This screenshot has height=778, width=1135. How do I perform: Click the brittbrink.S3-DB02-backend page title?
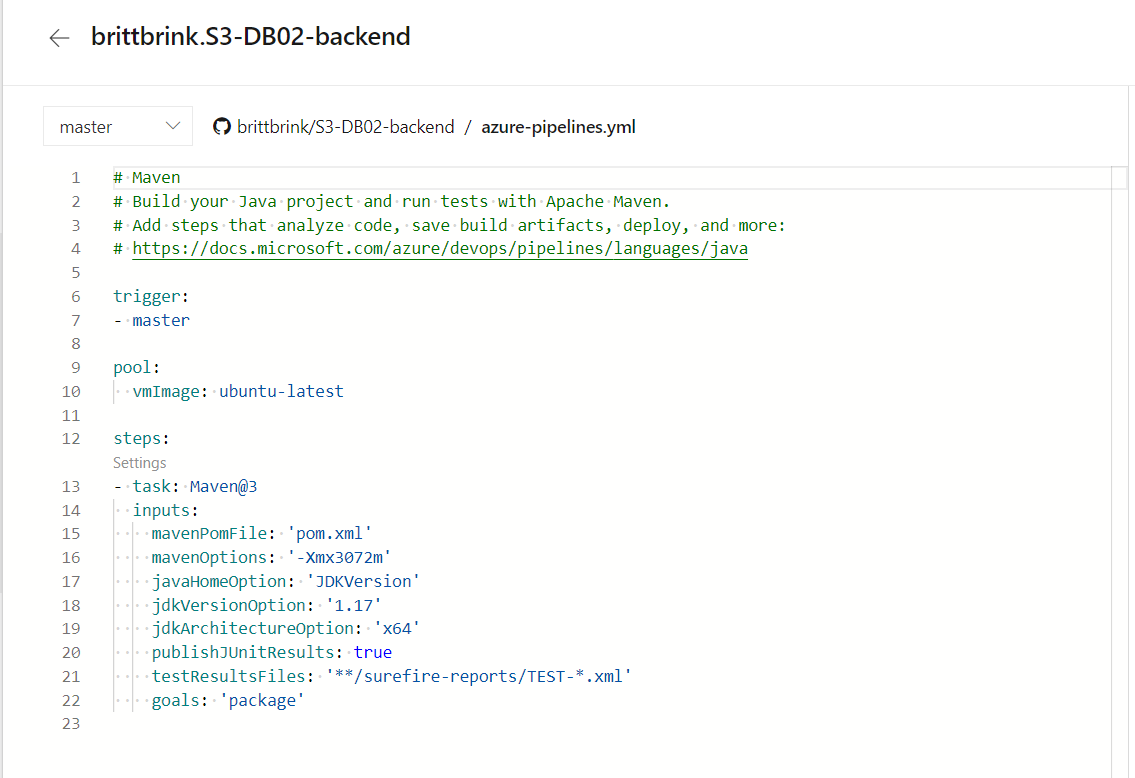coord(250,37)
